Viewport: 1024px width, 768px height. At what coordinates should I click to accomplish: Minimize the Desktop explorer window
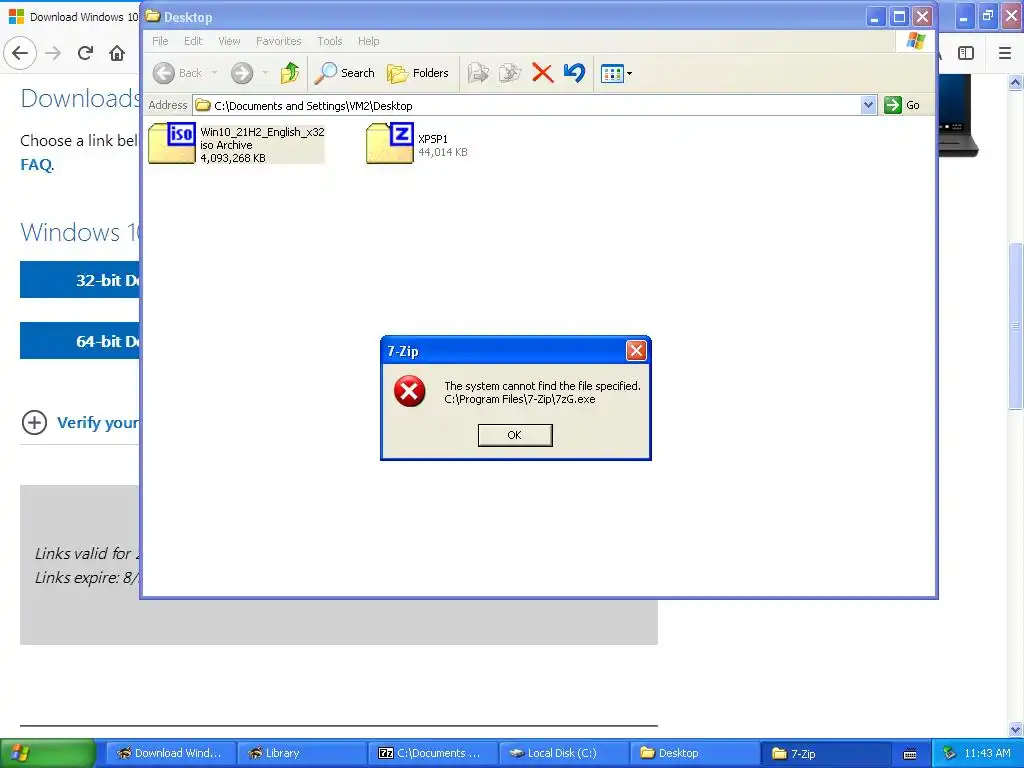click(875, 17)
